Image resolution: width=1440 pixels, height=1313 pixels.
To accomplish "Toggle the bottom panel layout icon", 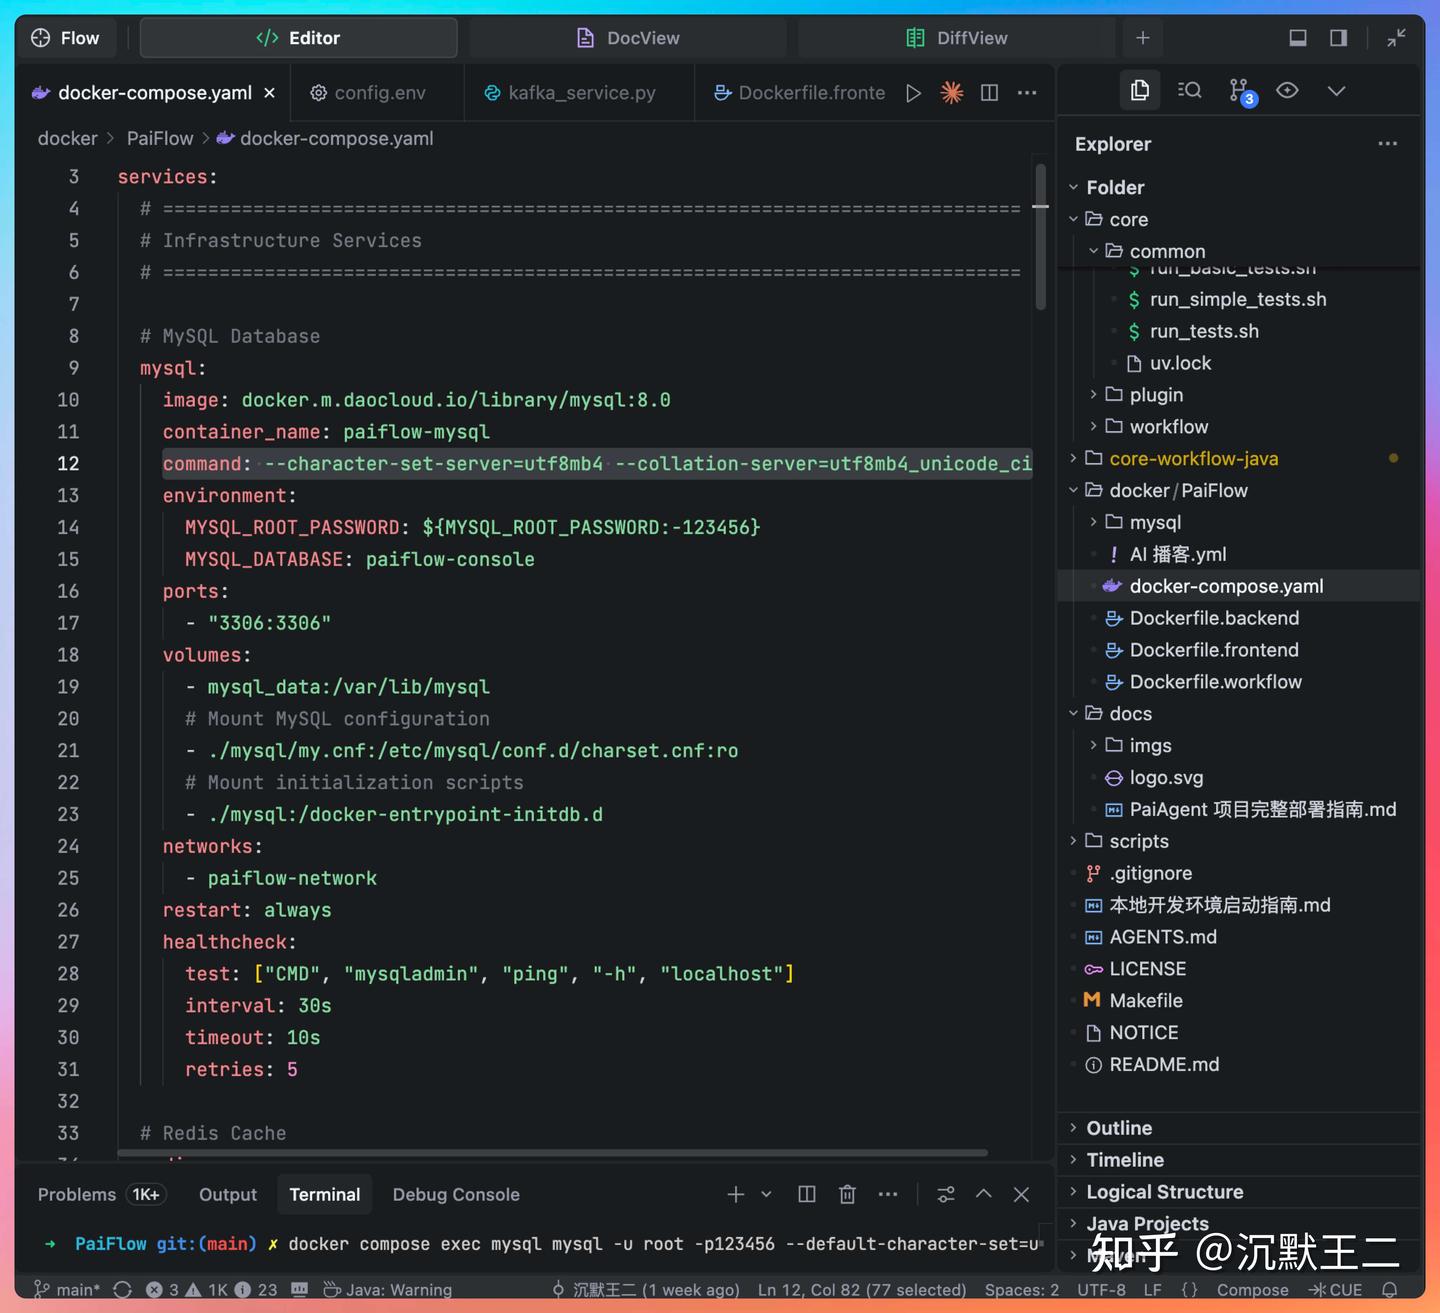I will (x=1297, y=38).
